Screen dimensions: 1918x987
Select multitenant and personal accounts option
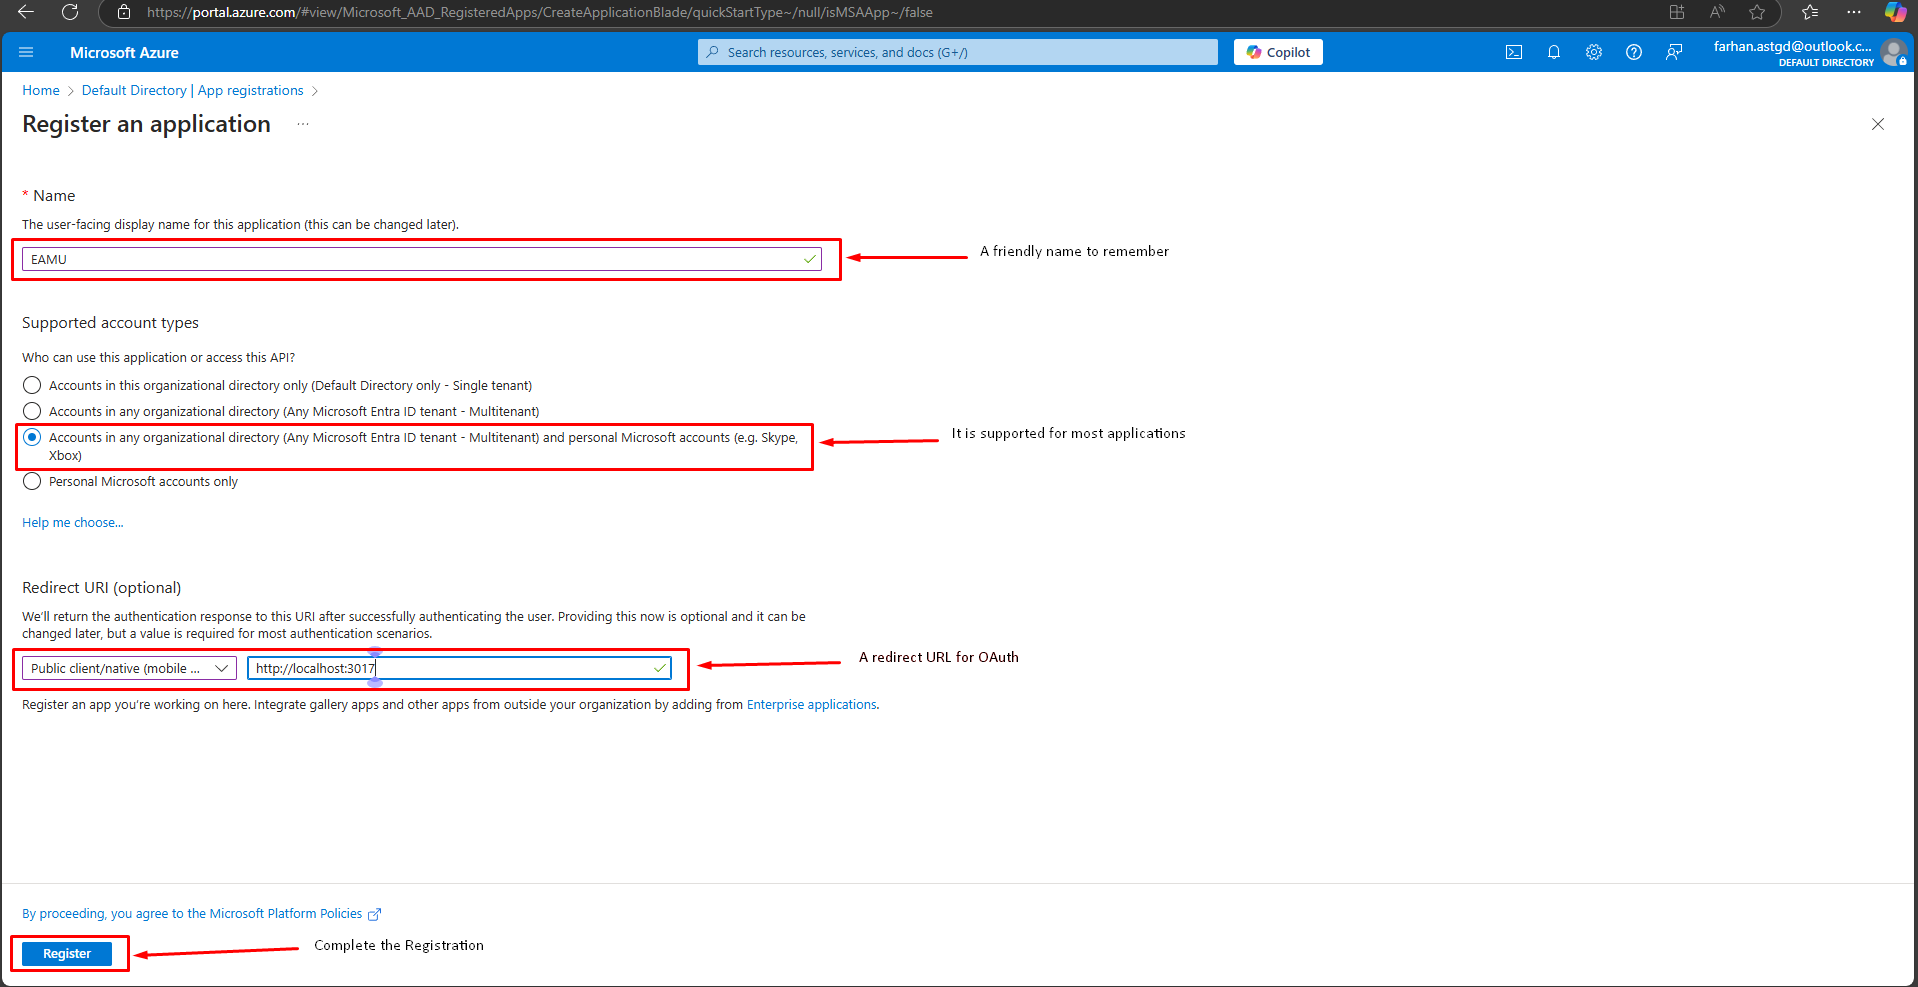pos(32,437)
